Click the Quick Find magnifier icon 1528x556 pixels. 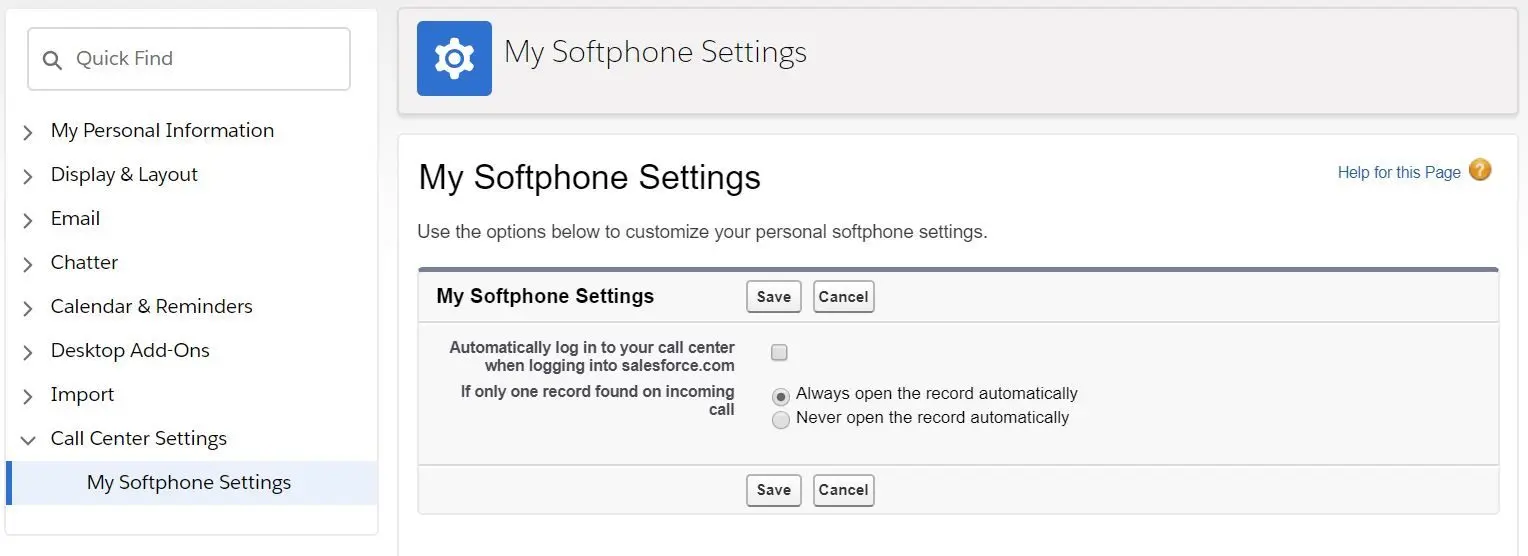[x=52, y=60]
